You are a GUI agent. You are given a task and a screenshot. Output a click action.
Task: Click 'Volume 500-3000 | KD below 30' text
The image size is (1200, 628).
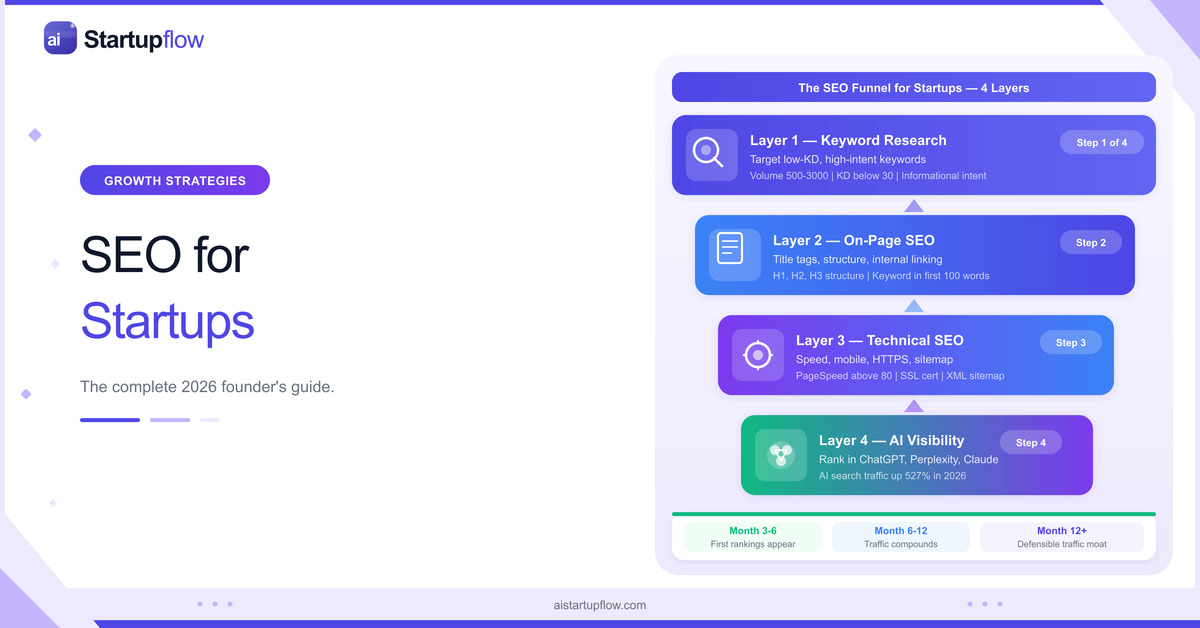[820, 176]
